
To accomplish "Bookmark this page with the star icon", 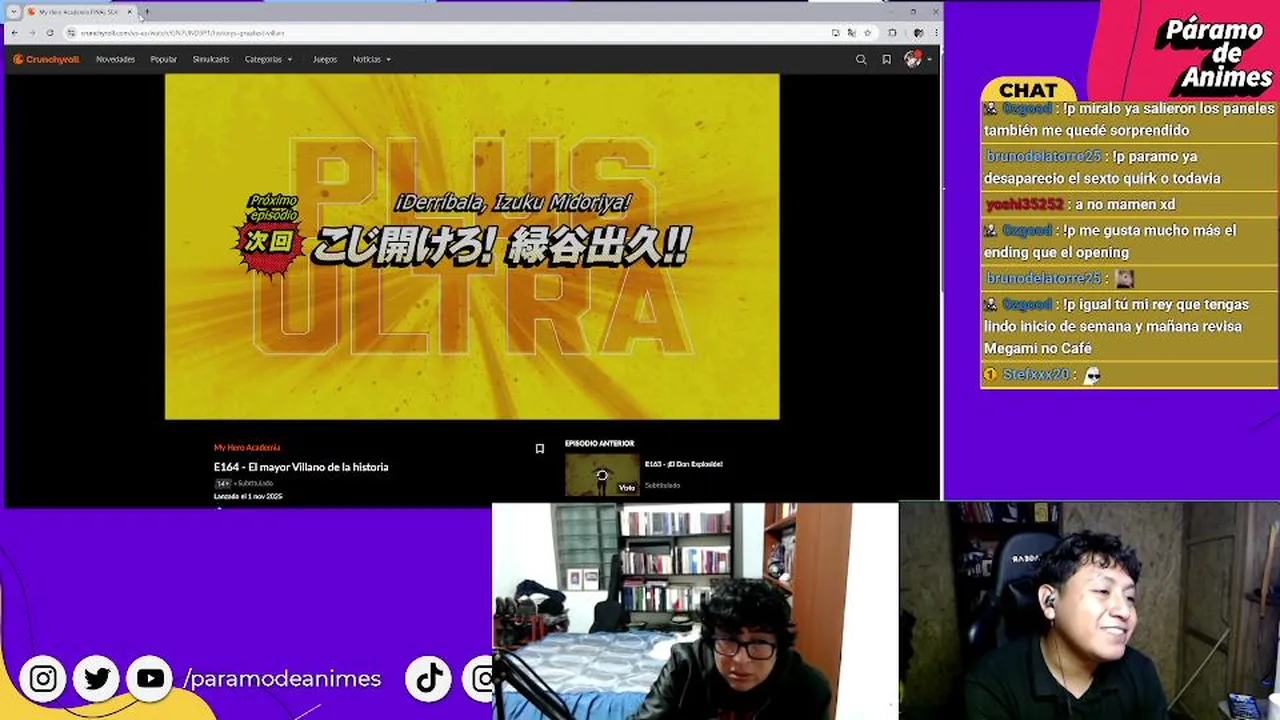I will pyautogui.click(x=867, y=33).
